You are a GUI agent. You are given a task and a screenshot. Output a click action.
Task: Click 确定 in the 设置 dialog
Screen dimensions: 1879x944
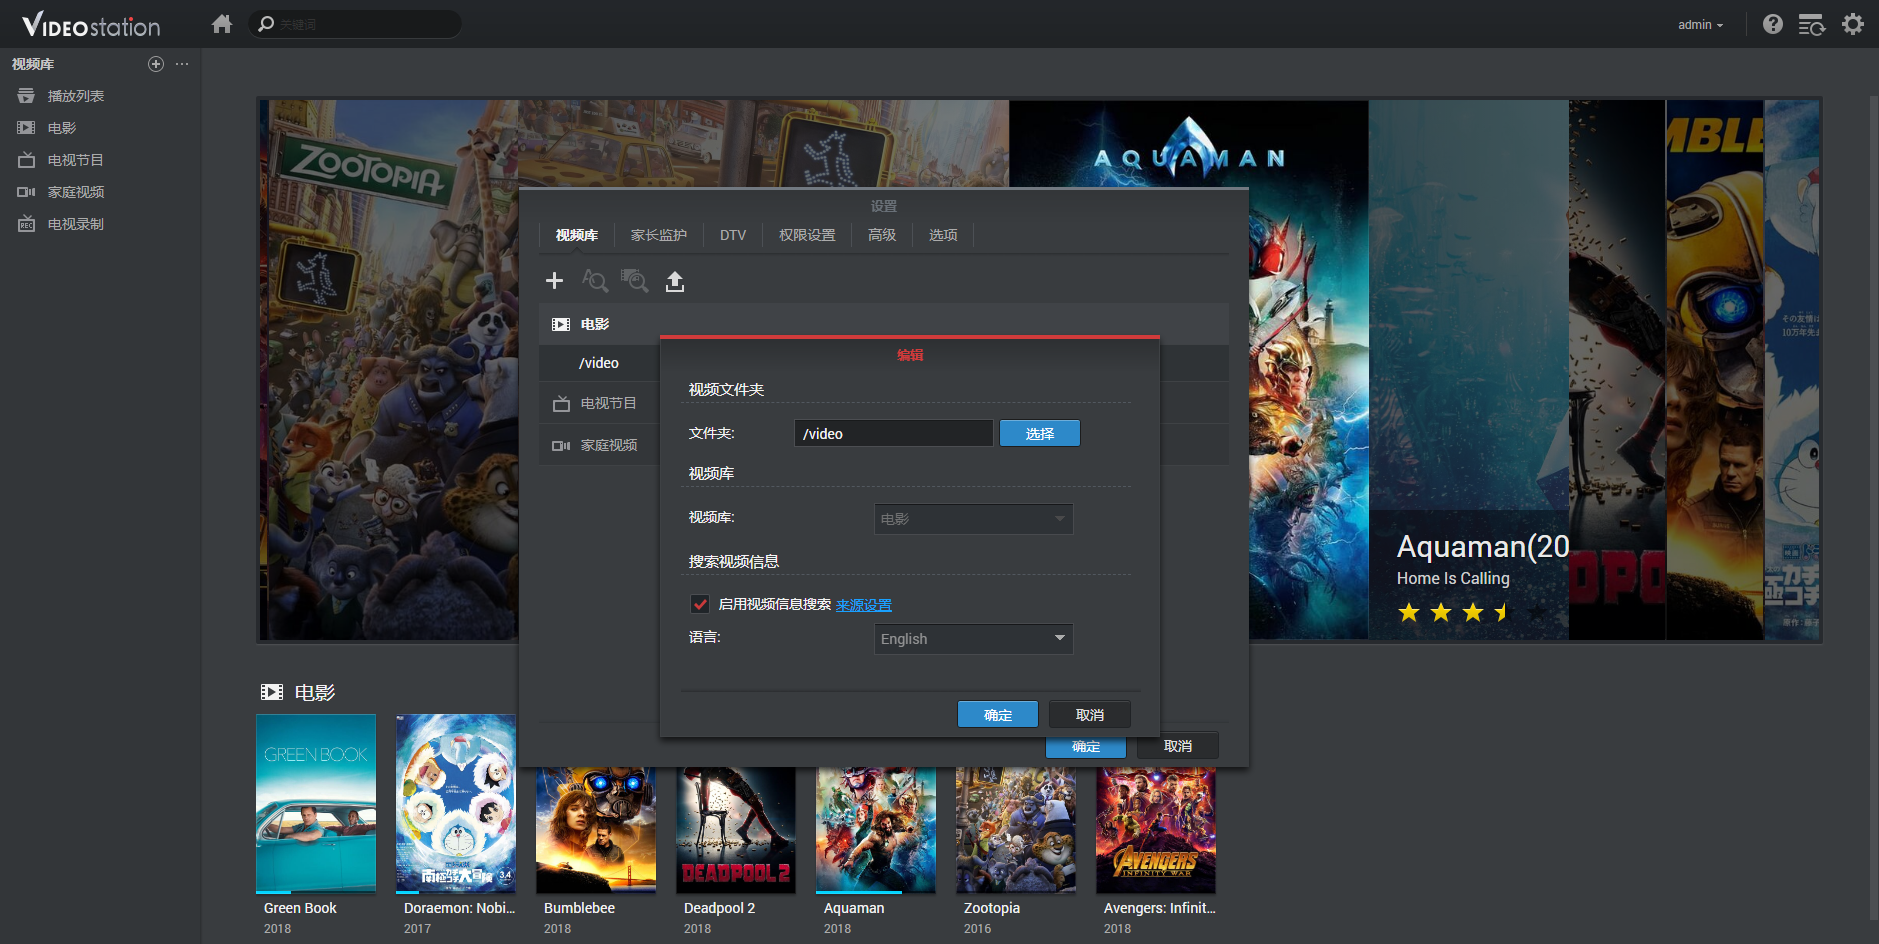[x=1086, y=747]
